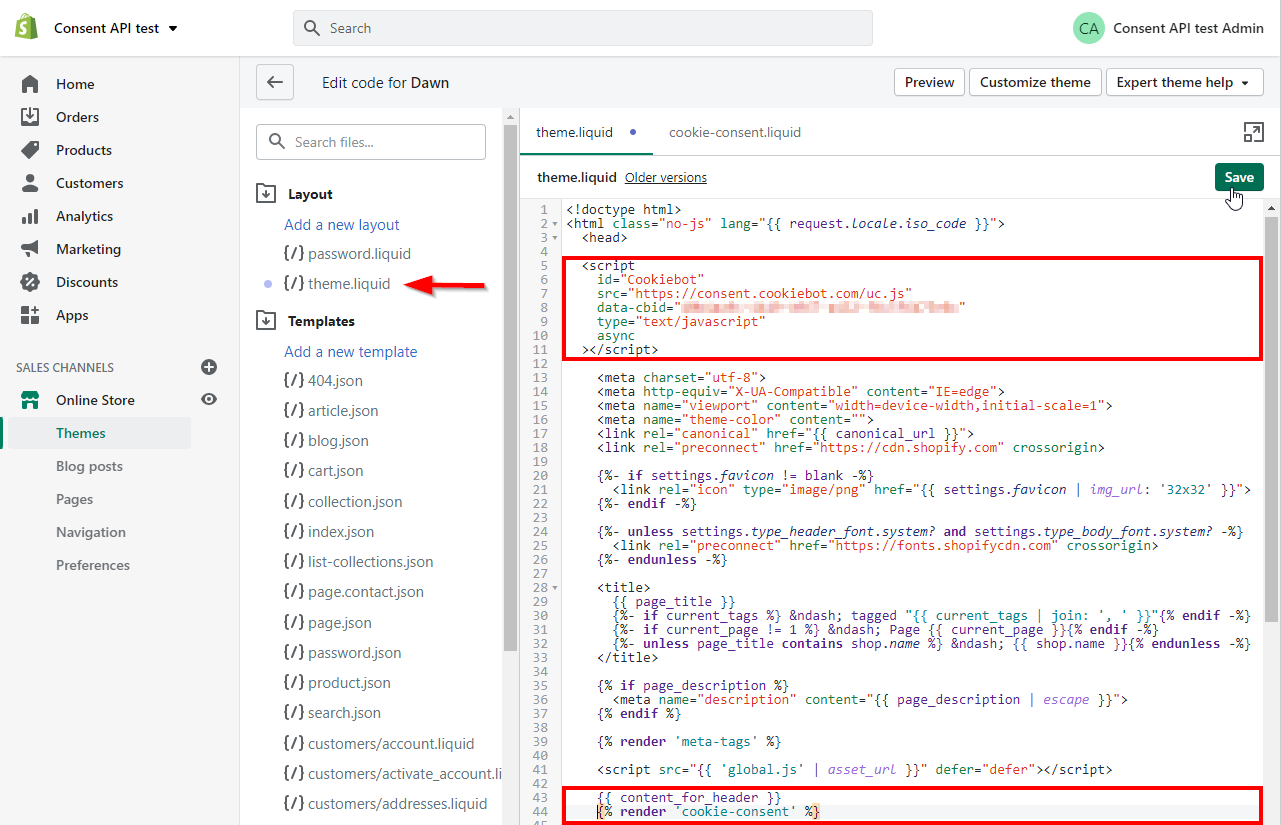Open the layout file password.liquid

coord(347,254)
